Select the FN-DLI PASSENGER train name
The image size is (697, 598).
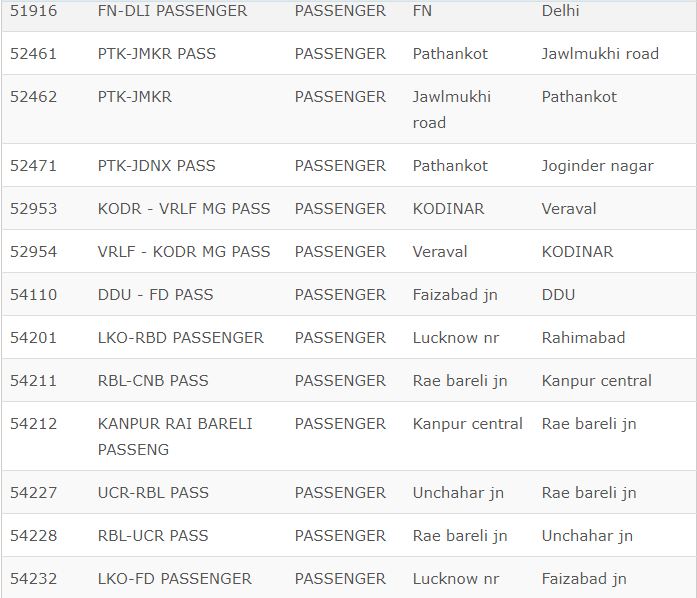click(x=172, y=11)
